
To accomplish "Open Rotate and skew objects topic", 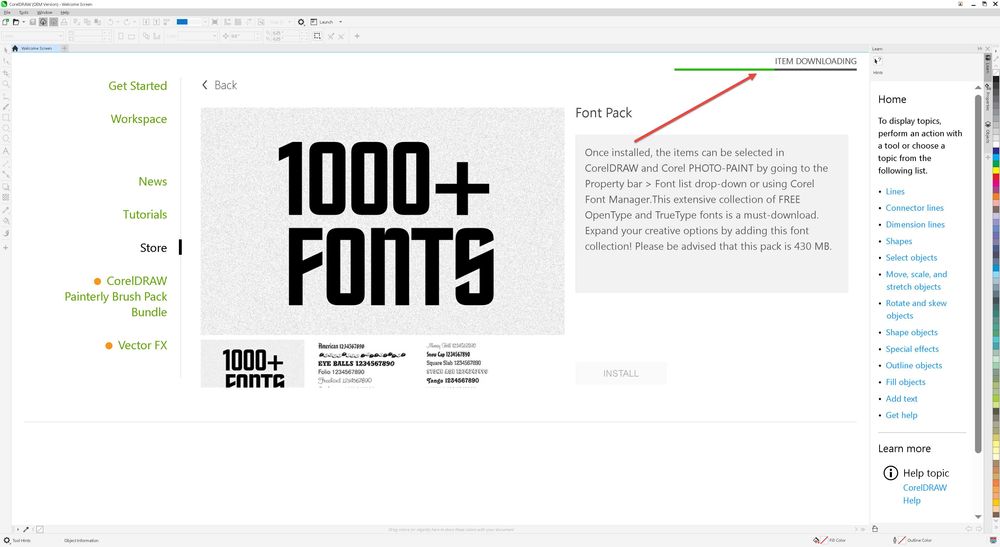I will [916, 309].
